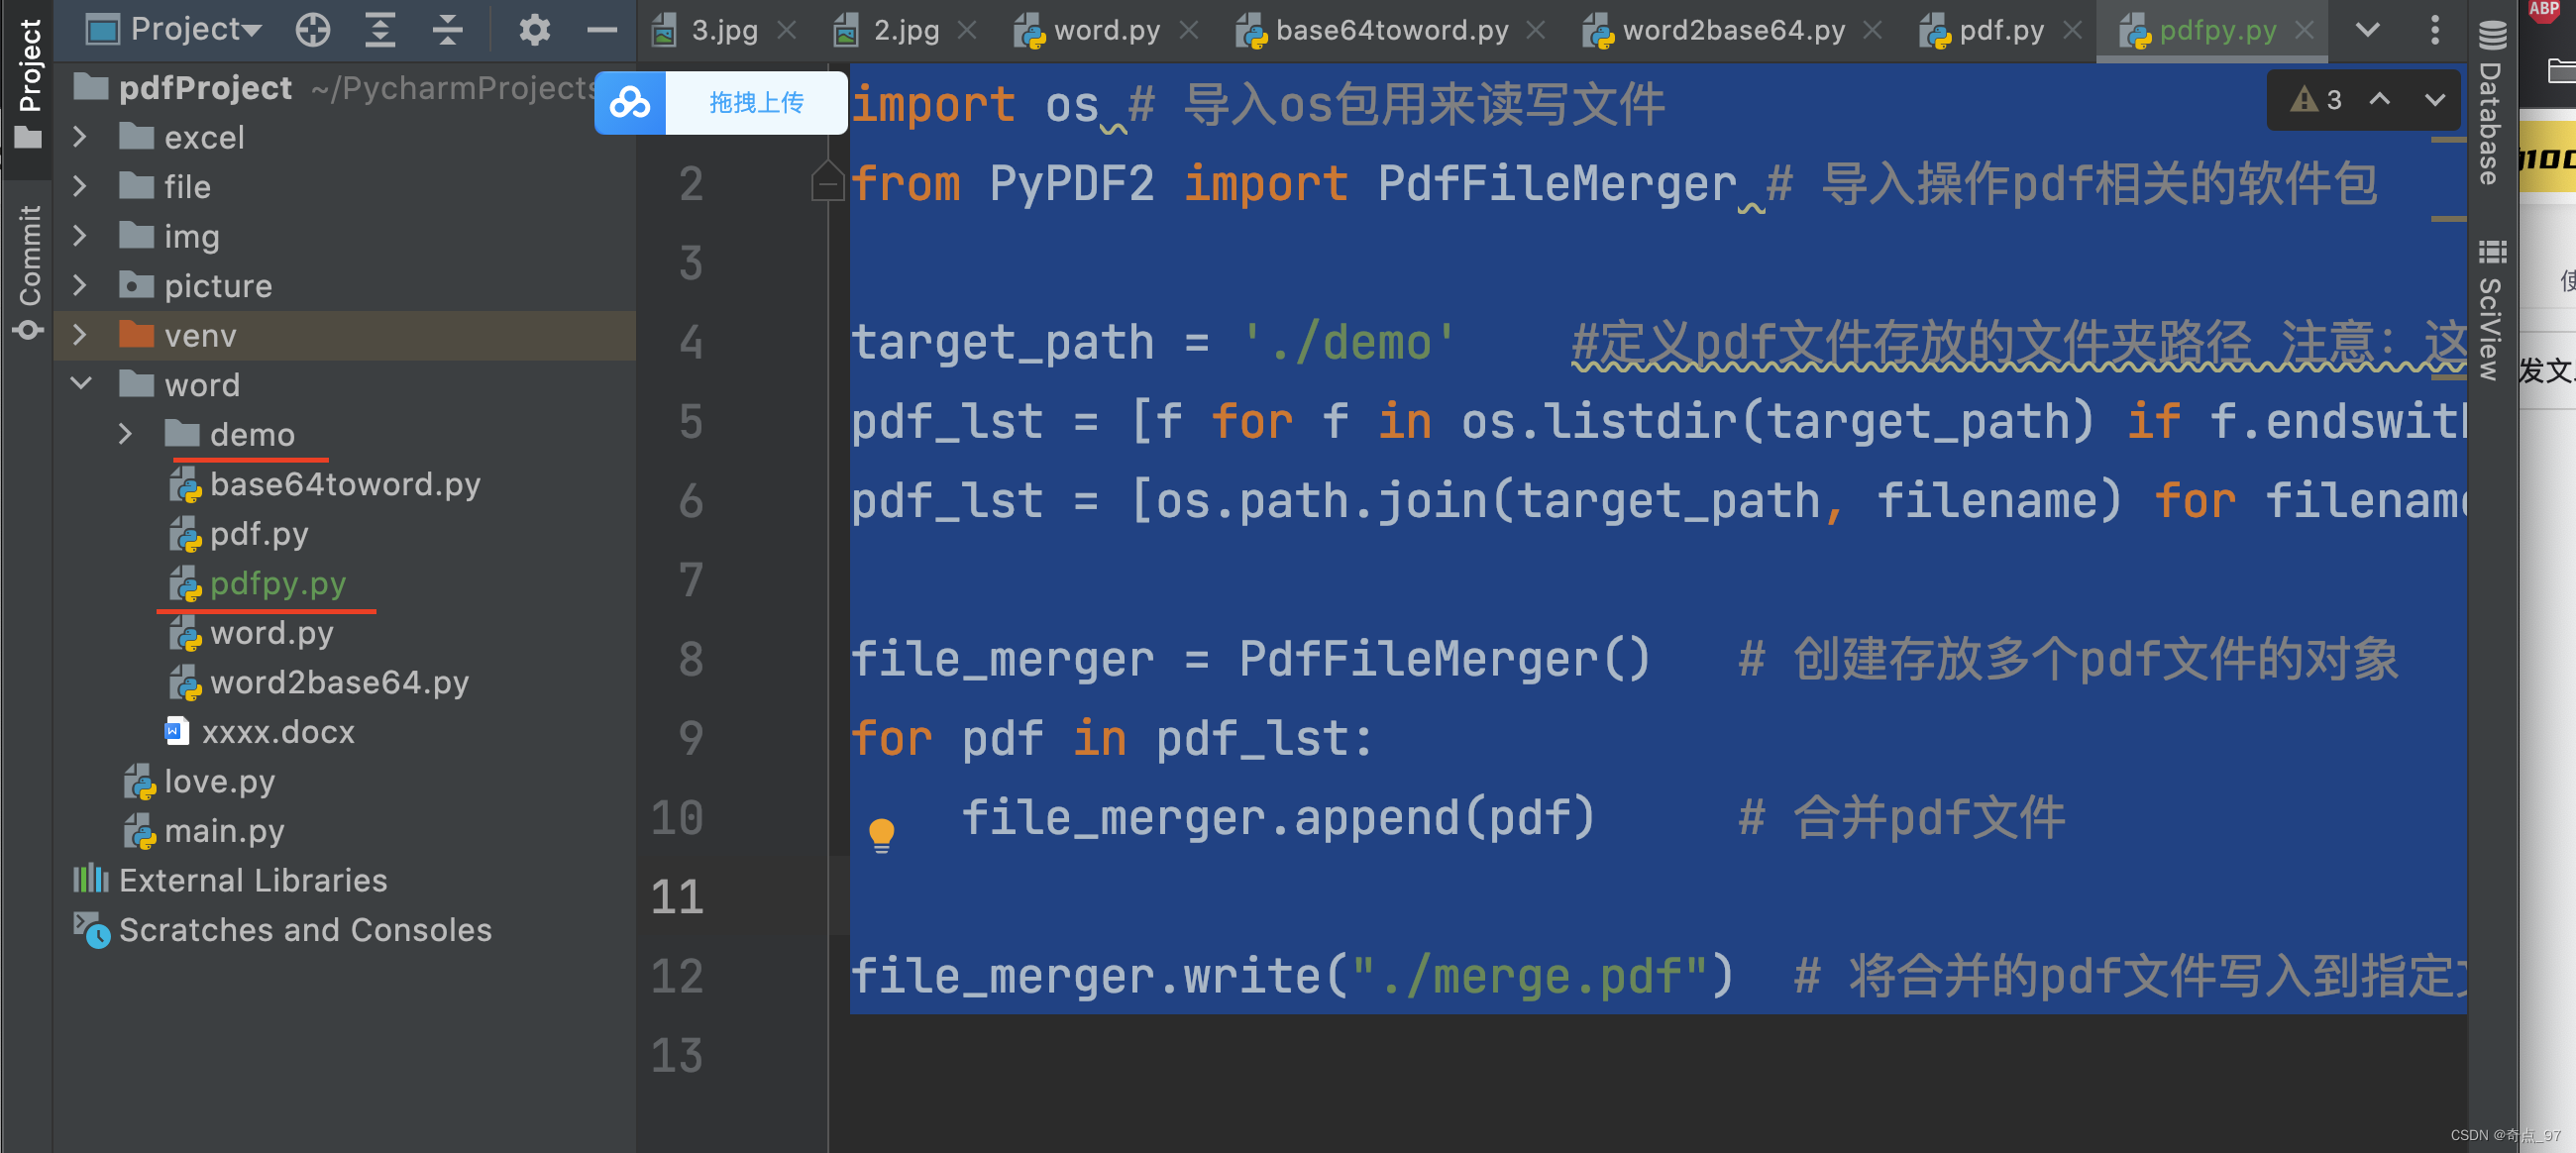Collapse the word folder
2576x1153 pixels.
(x=81, y=384)
